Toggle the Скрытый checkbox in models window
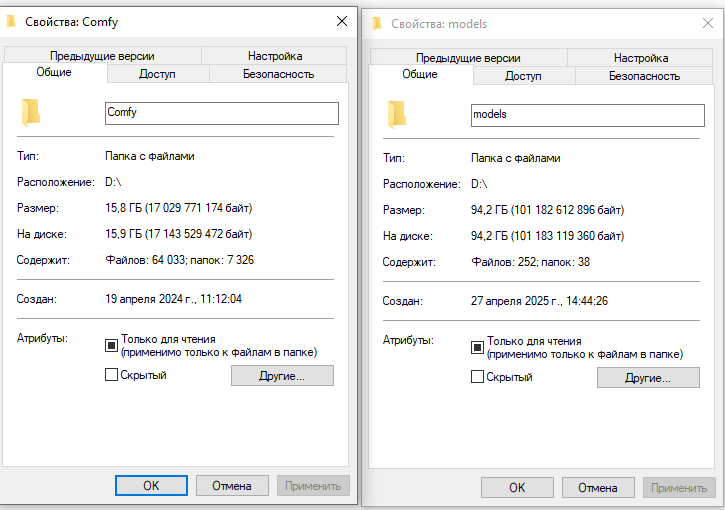This screenshot has width=725, height=510. coord(477,376)
